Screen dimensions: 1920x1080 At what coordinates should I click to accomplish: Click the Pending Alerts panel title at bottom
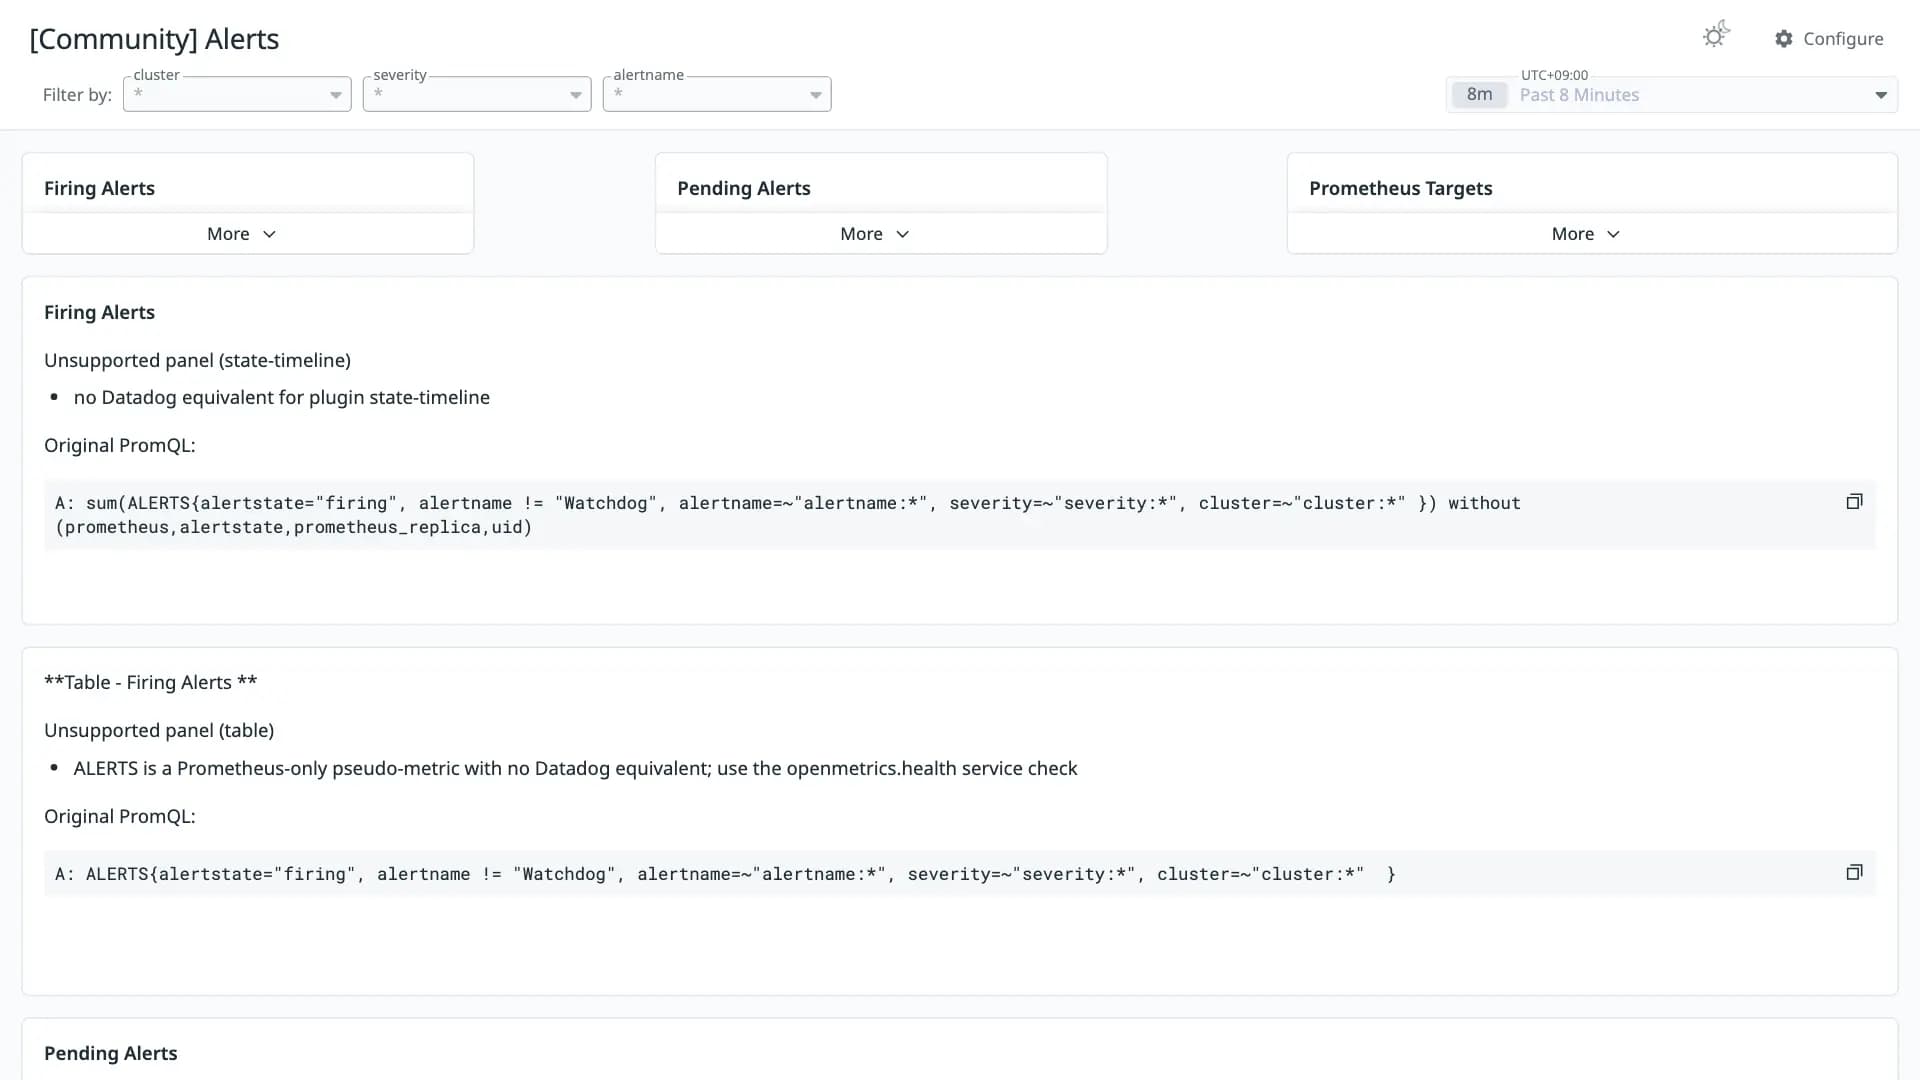coord(110,1053)
